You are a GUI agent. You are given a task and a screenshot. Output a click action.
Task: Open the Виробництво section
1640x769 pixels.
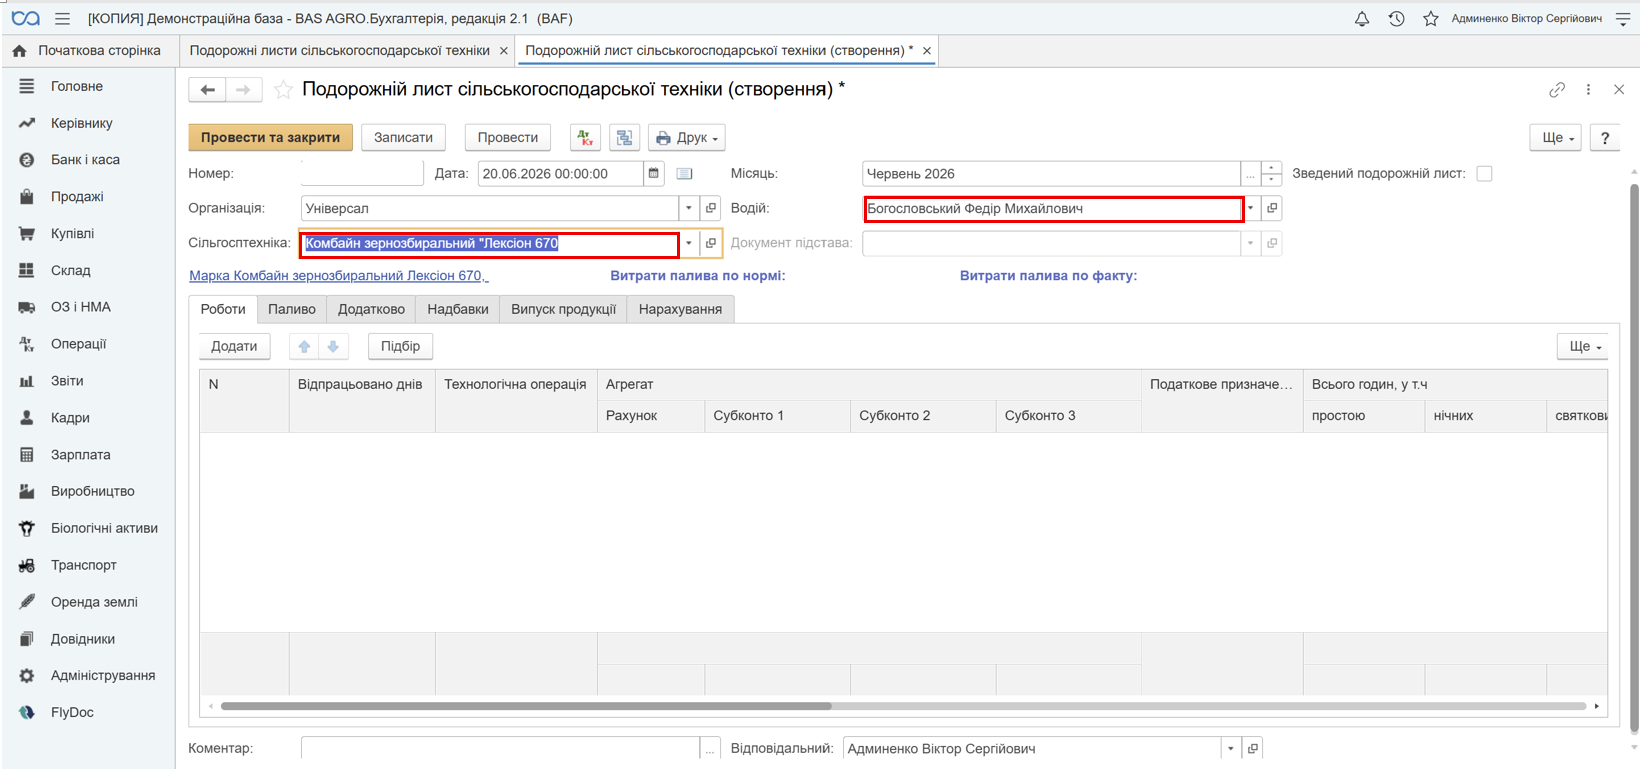pos(93,492)
